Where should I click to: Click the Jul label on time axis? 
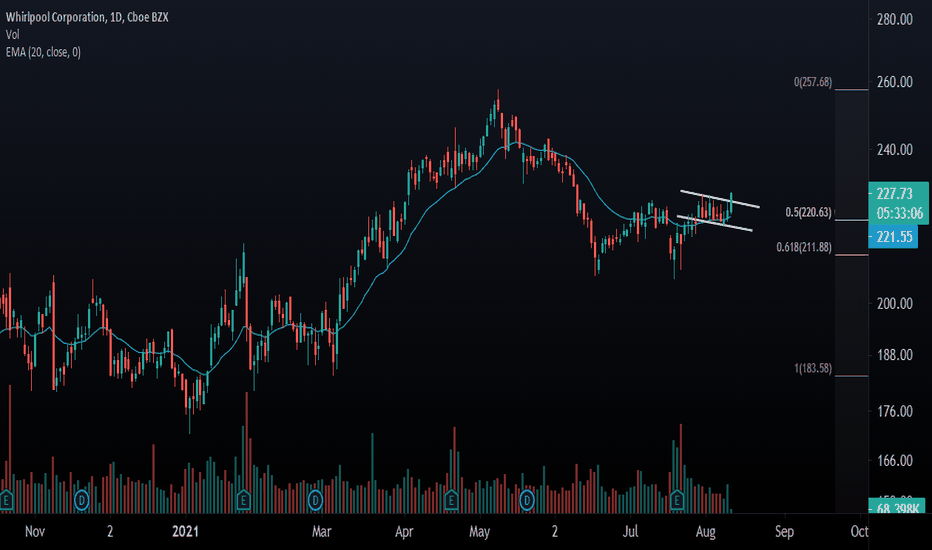point(630,532)
